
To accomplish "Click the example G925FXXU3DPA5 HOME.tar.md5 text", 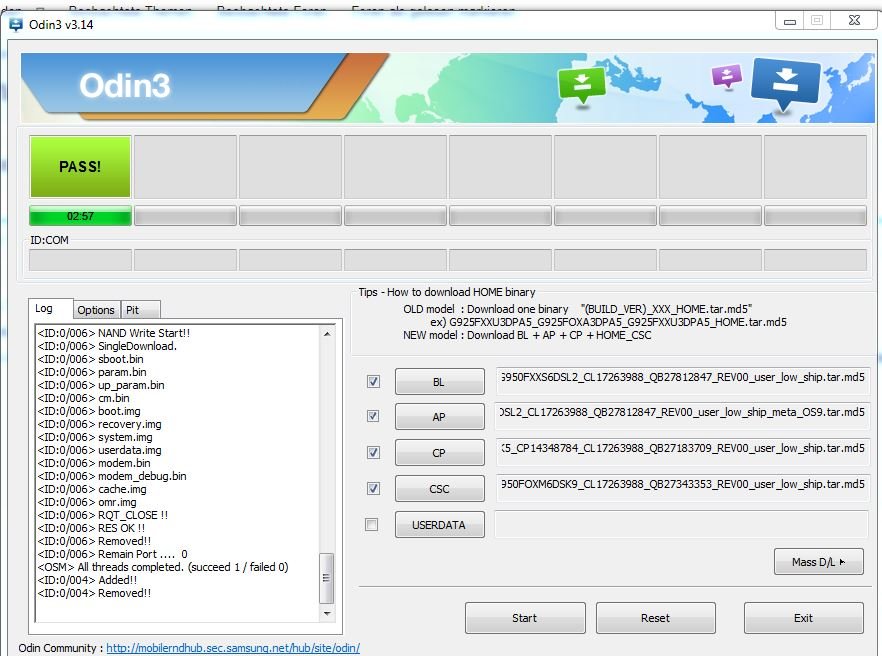I will click(609, 322).
